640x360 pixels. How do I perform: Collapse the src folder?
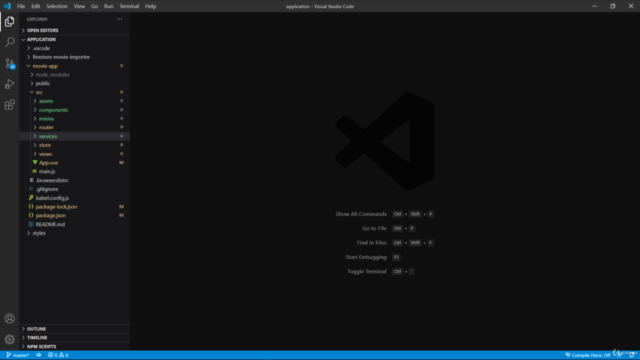(75, 92)
